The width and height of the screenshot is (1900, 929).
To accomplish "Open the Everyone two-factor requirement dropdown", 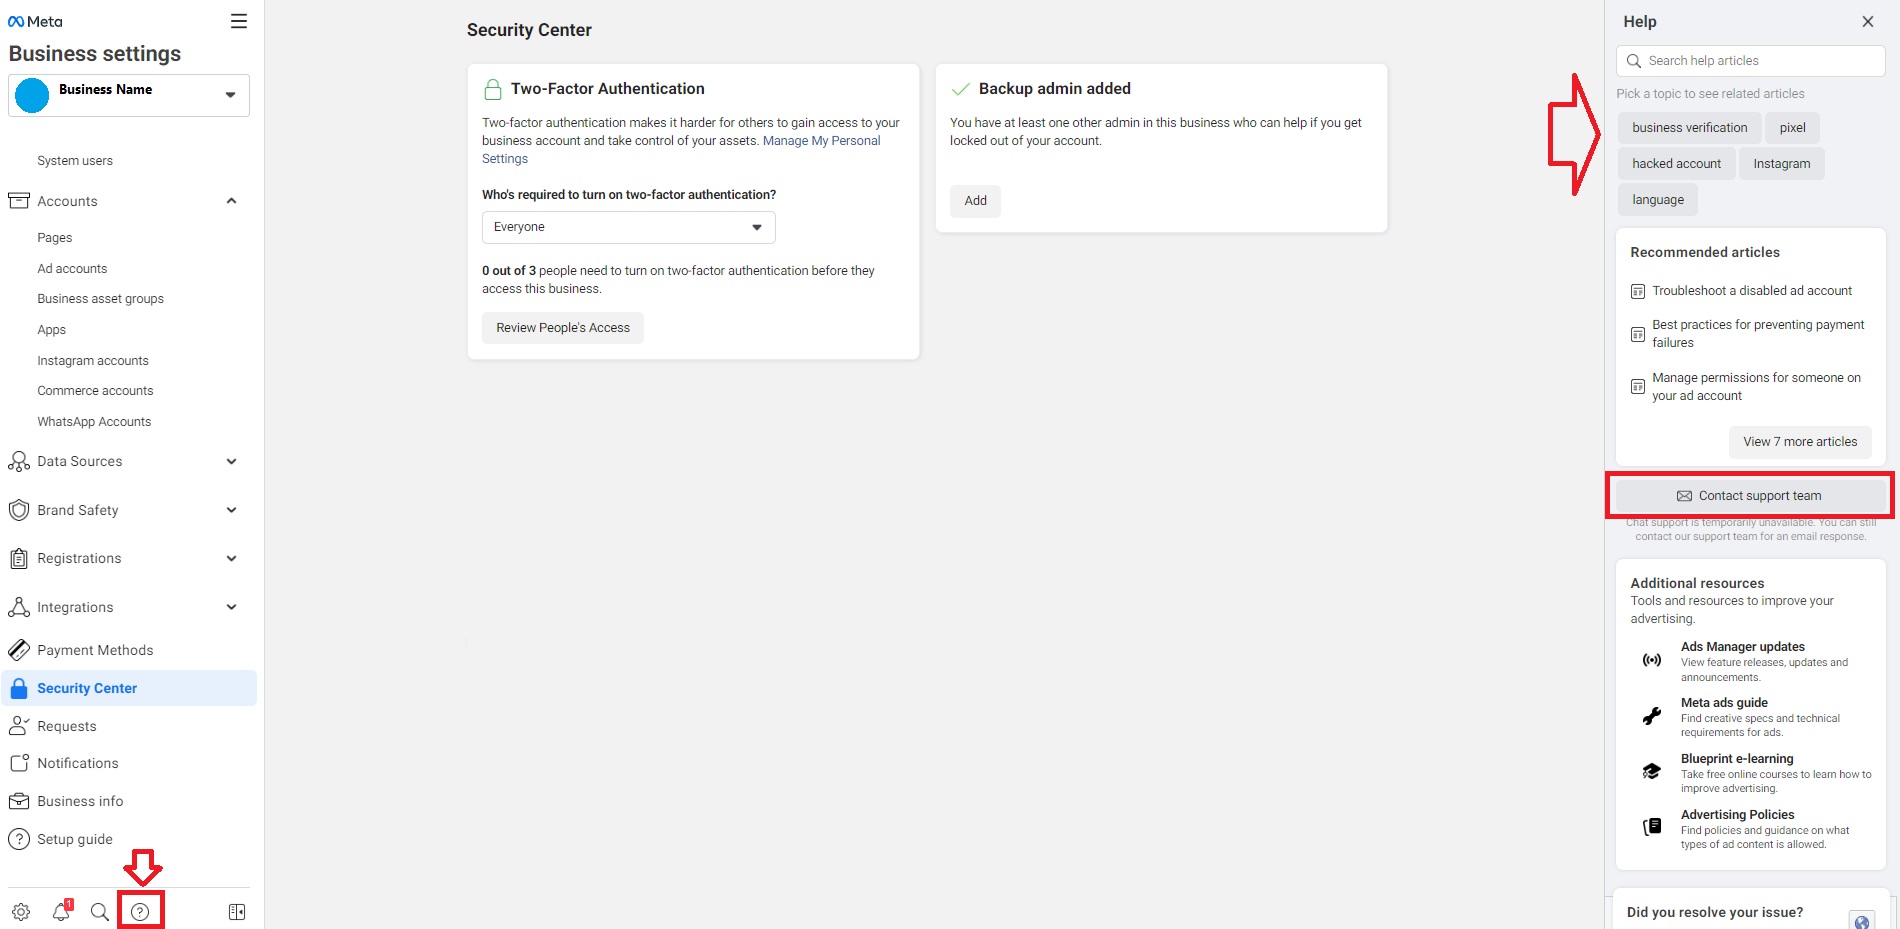I will coord(628,227).
